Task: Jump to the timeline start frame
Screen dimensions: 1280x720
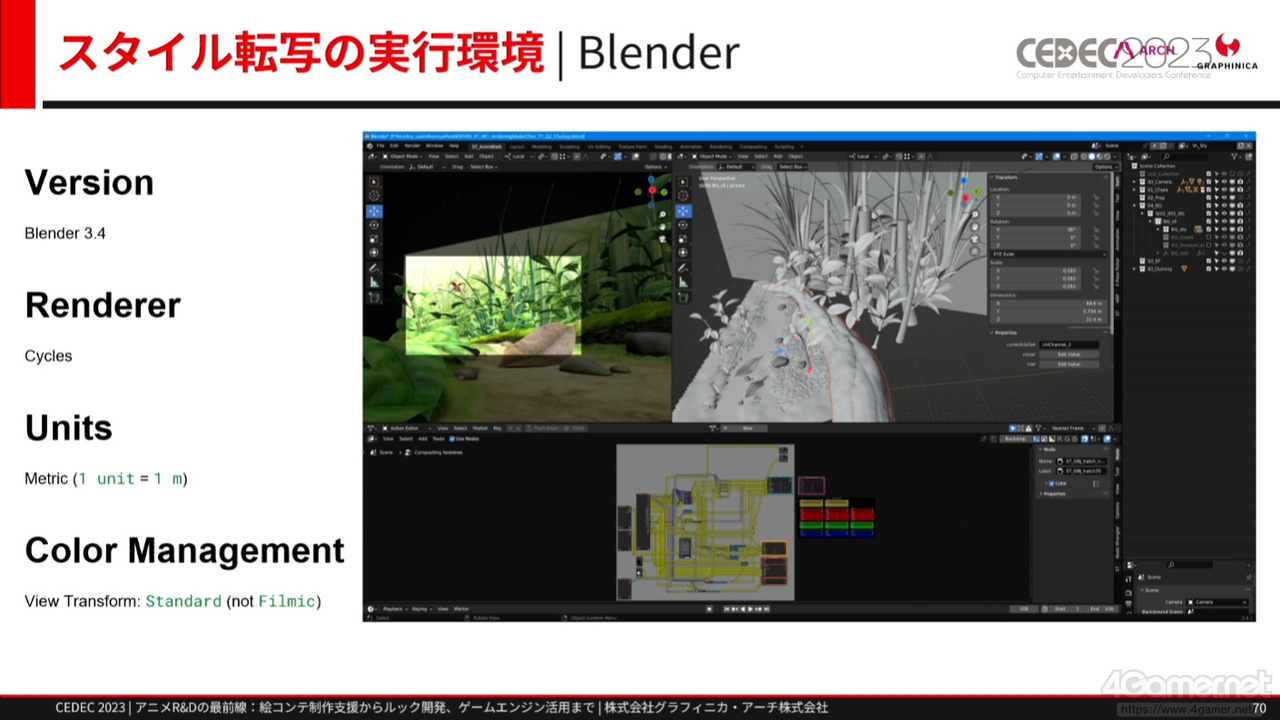Action: click(x=727, y=609)
